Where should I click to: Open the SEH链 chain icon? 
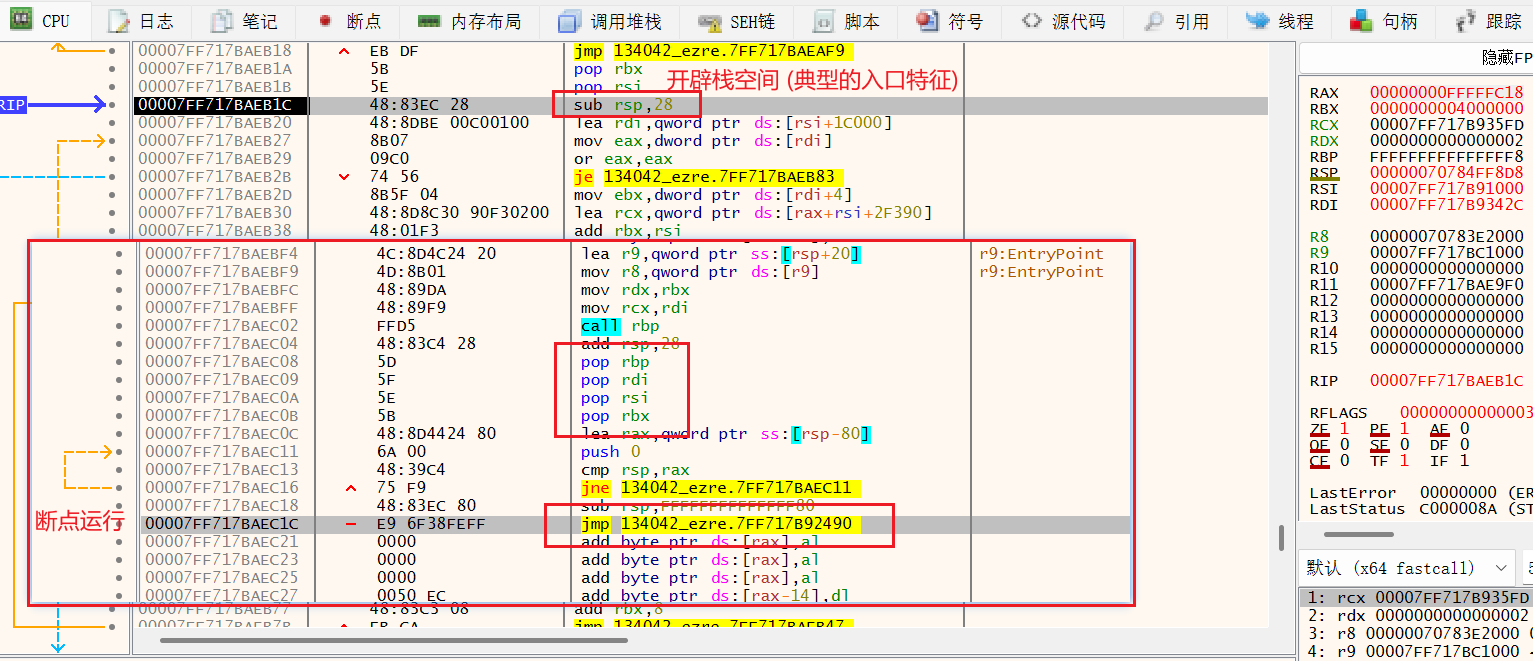pyautogui.click(x=710, y=21)
